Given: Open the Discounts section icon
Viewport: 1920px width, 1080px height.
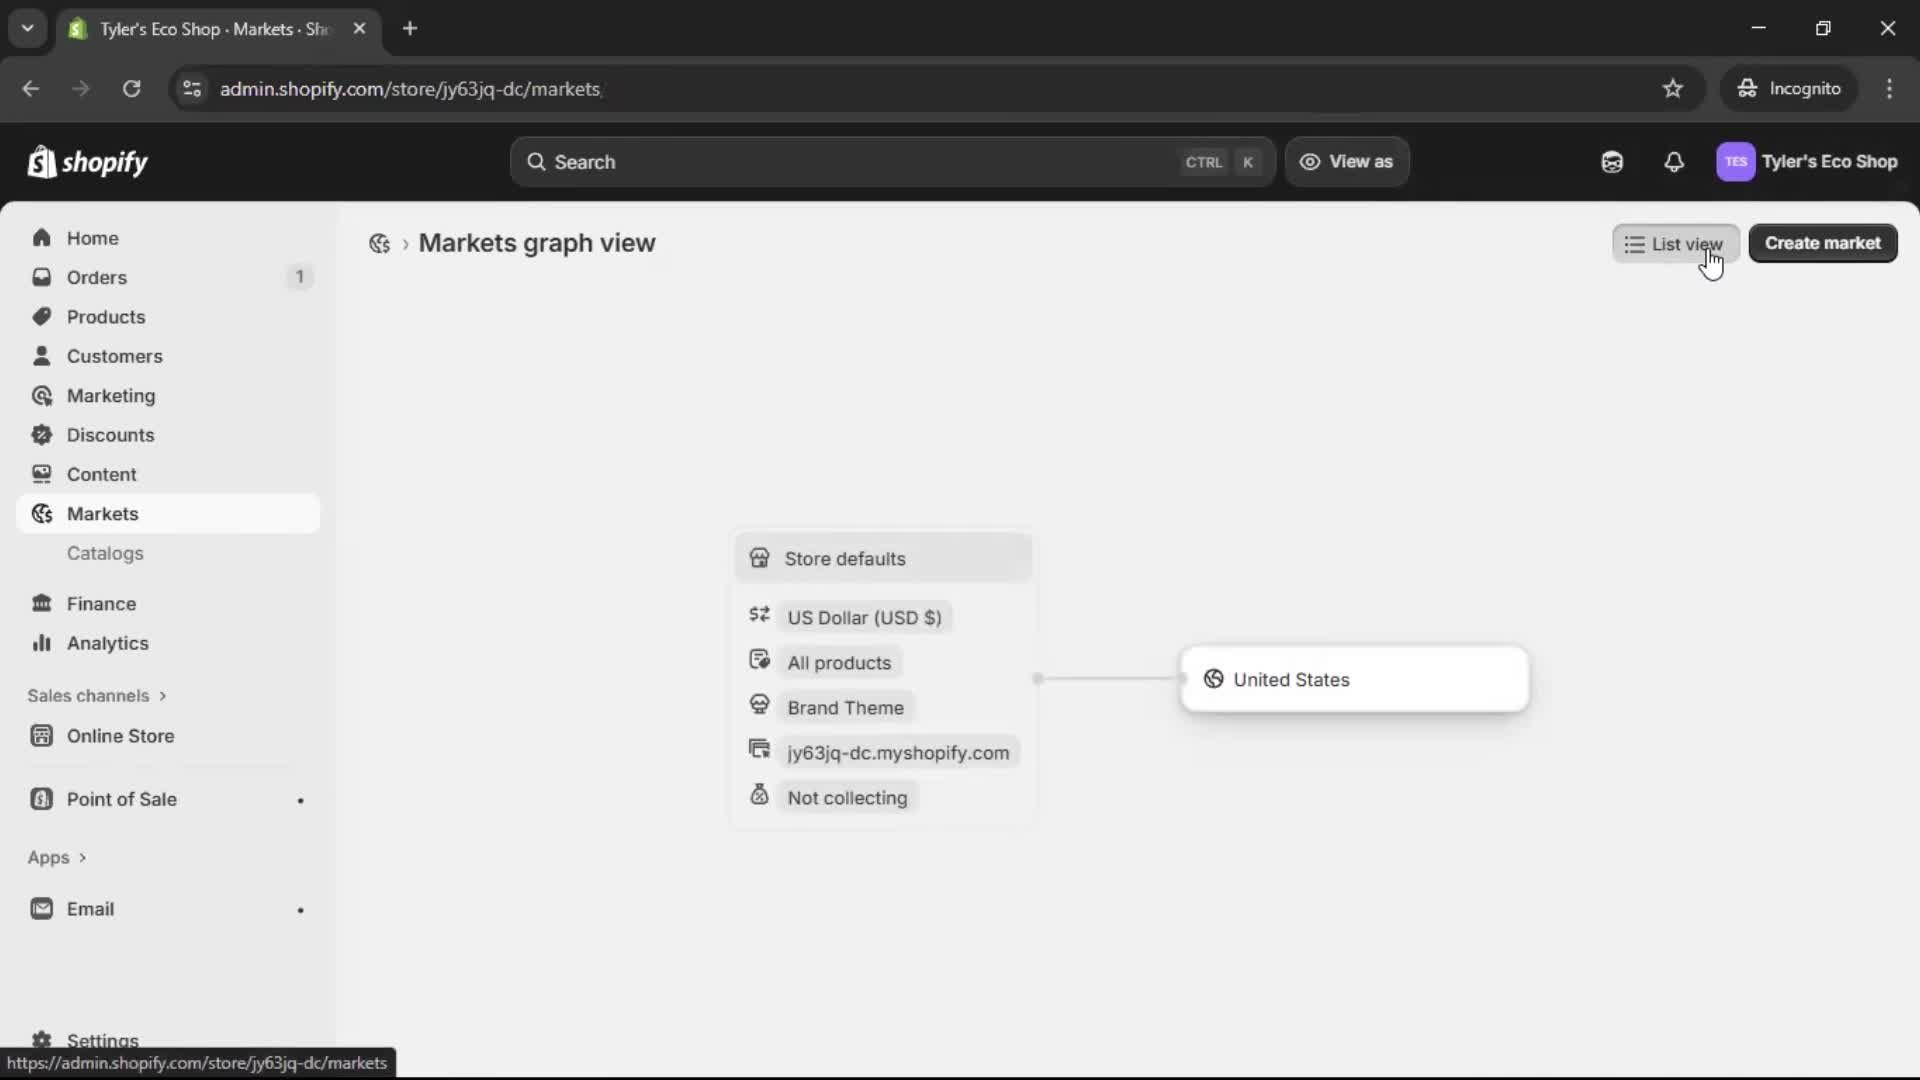Looking at the screenshot, I should tap(41, 434).
